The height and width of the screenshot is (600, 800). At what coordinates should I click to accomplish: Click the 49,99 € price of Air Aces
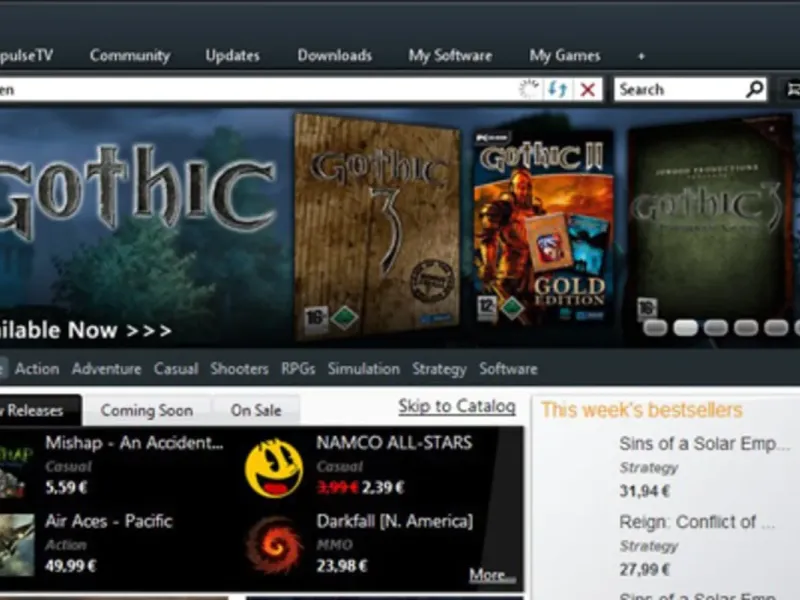point(70,566)
